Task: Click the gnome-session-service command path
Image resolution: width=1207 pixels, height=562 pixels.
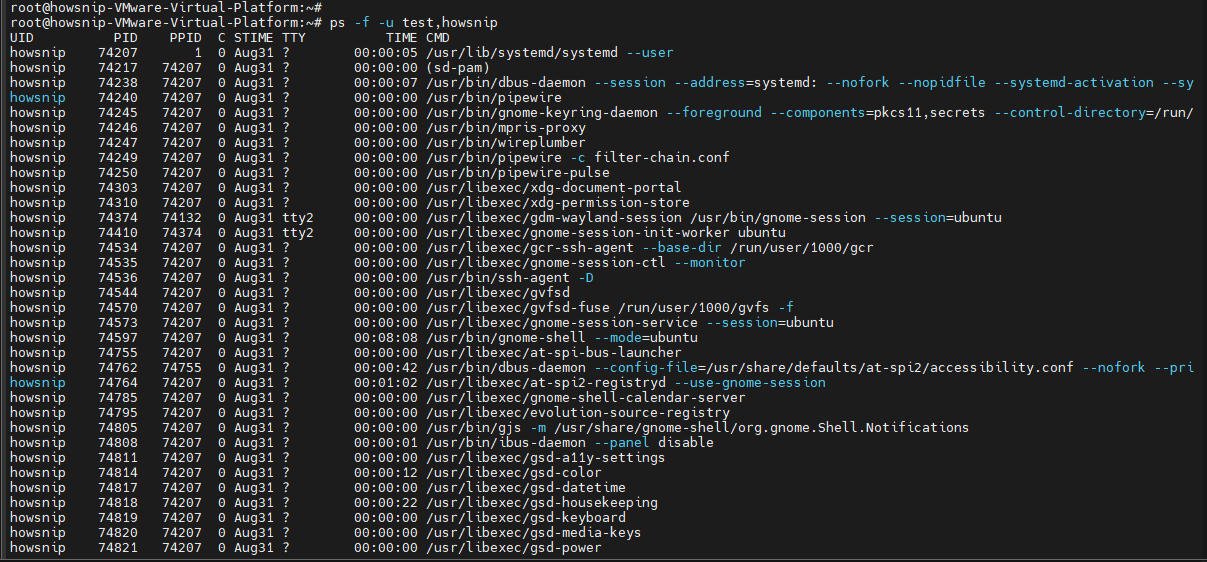Action: pos(562,323)
